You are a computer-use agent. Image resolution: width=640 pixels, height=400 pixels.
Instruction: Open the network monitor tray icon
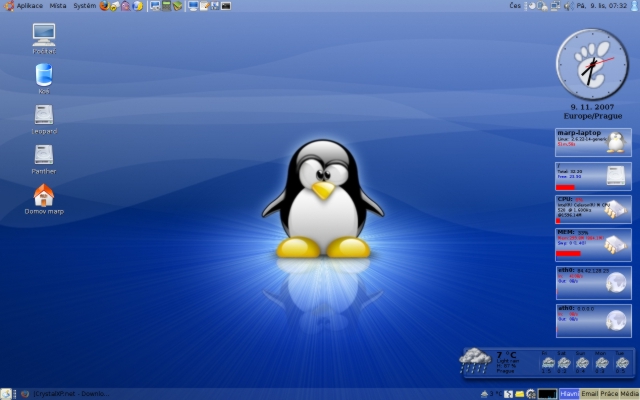[556, 6]
